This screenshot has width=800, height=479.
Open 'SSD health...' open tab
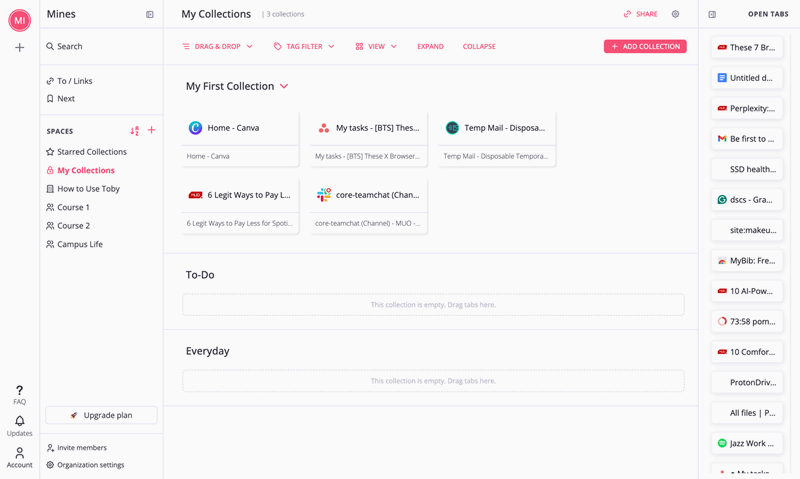coord(747,169)
